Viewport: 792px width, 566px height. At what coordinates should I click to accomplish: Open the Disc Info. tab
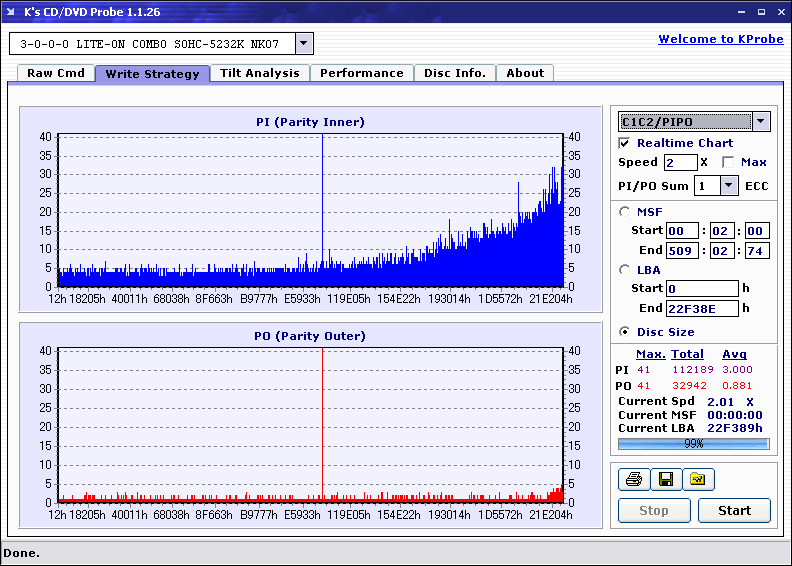click(x=454, y=73)
